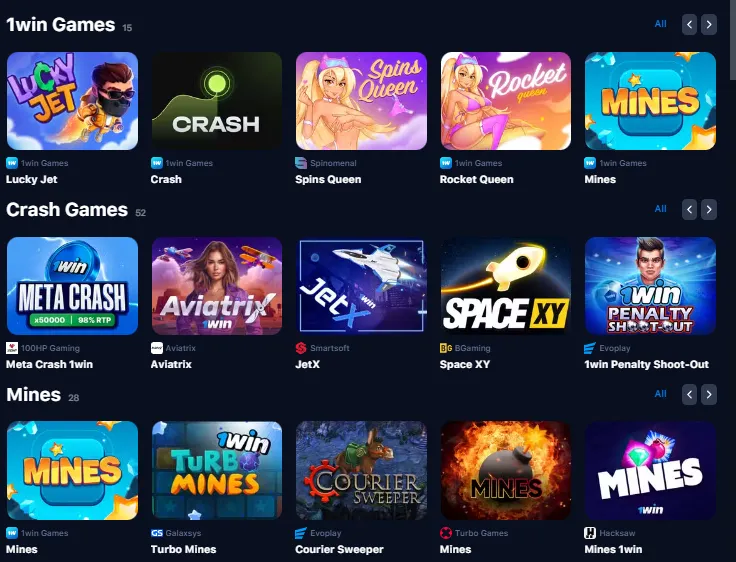Select the Courier Sweeper game tile
Image resolution: width=736 pixels, height=562 pixels.
[361, 470]
